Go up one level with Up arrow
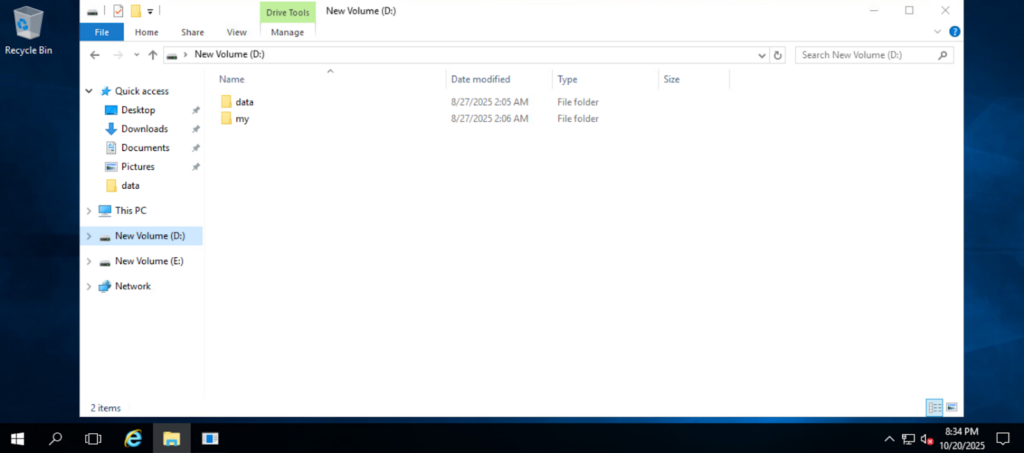 point(153,55)
